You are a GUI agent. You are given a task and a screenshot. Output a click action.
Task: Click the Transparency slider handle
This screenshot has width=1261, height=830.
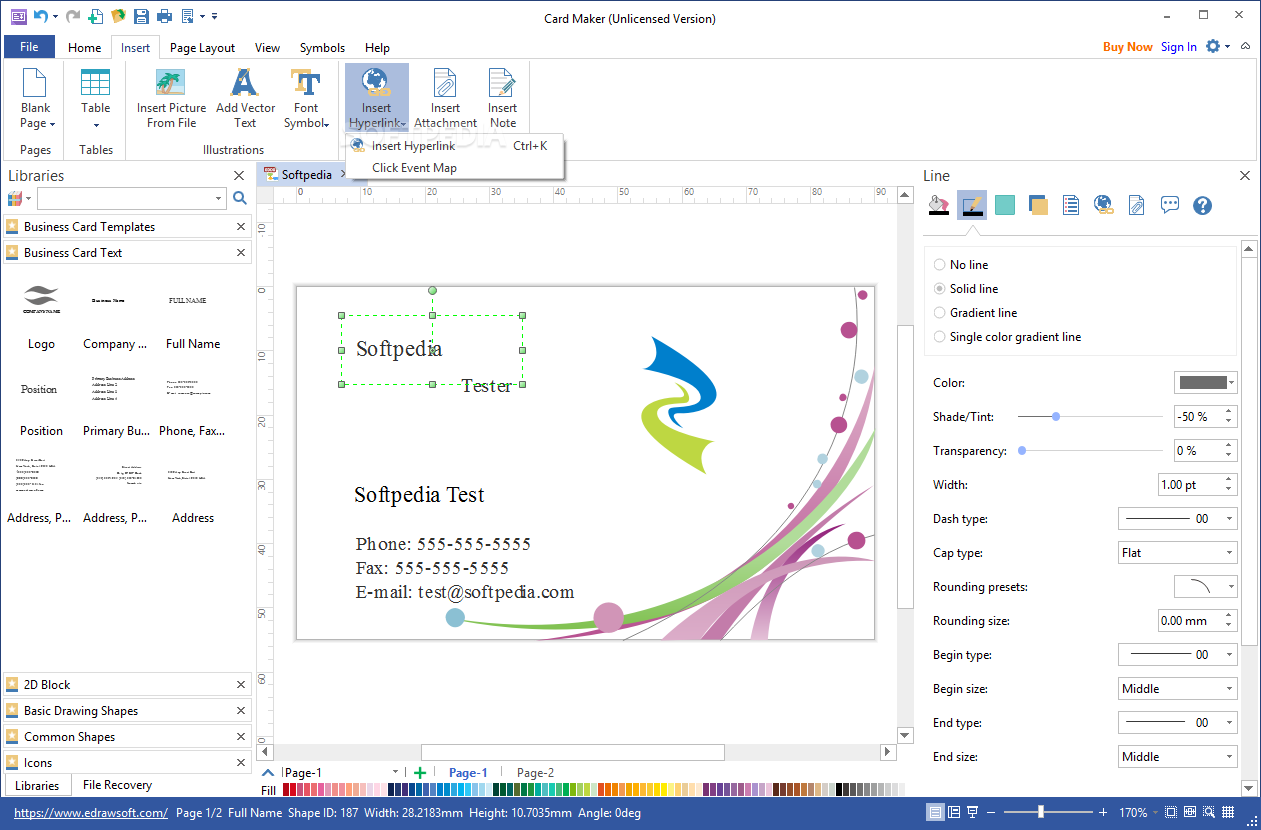tap(1022, 450)
